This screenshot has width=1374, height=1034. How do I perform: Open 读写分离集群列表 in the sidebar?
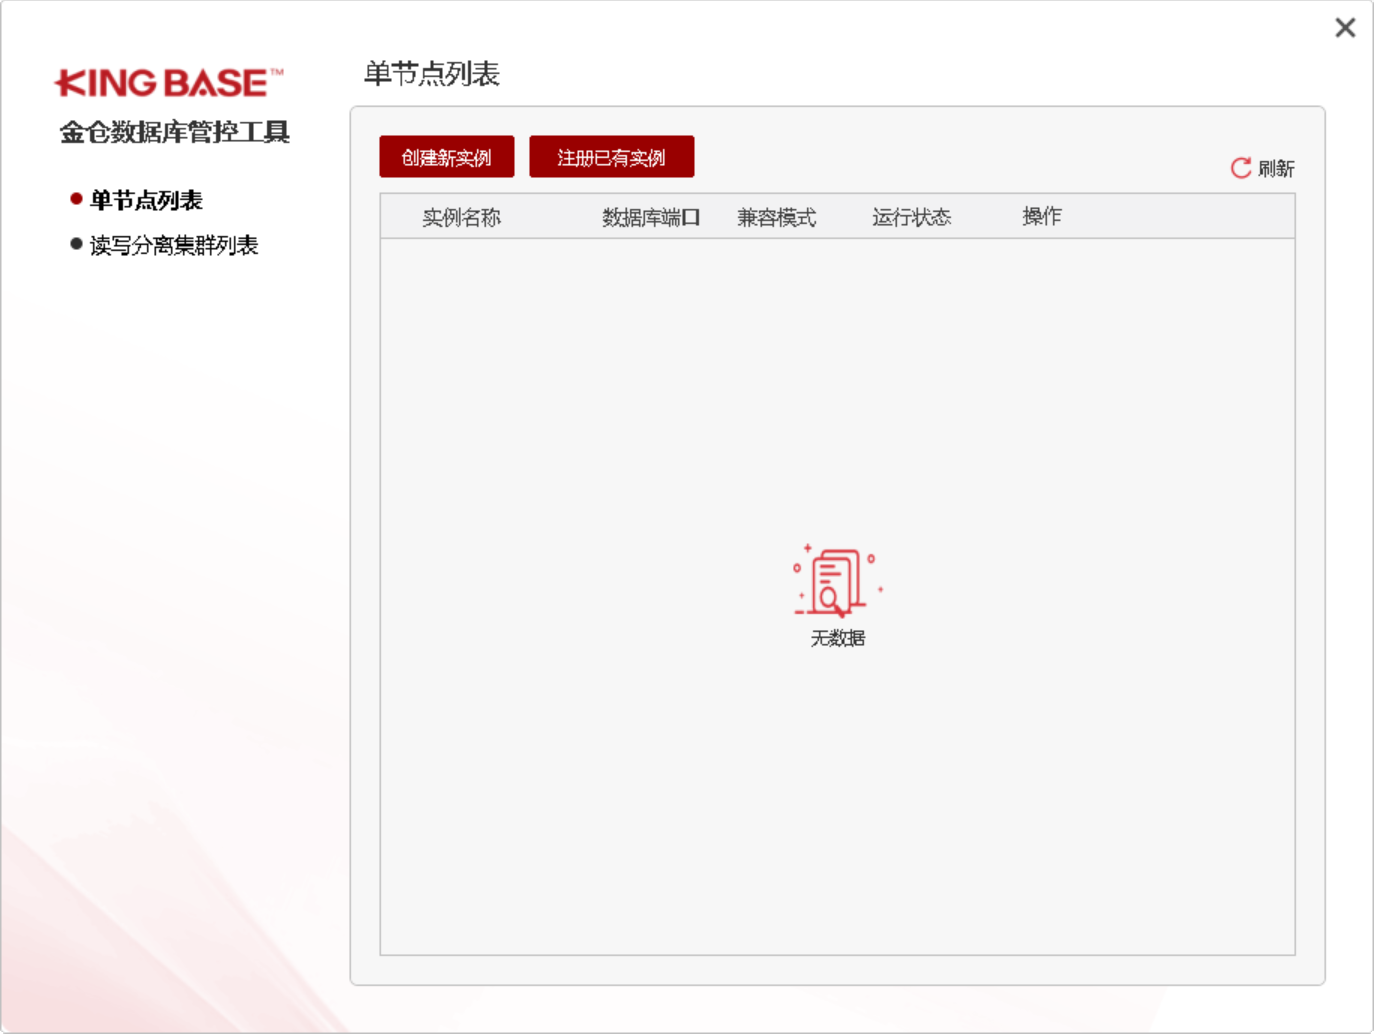174,245
